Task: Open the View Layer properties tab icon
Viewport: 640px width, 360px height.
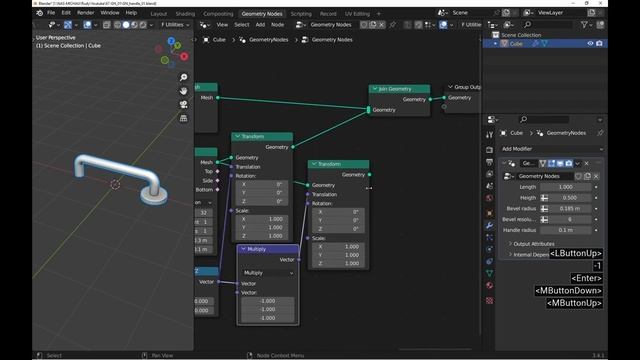Action: 489,174
